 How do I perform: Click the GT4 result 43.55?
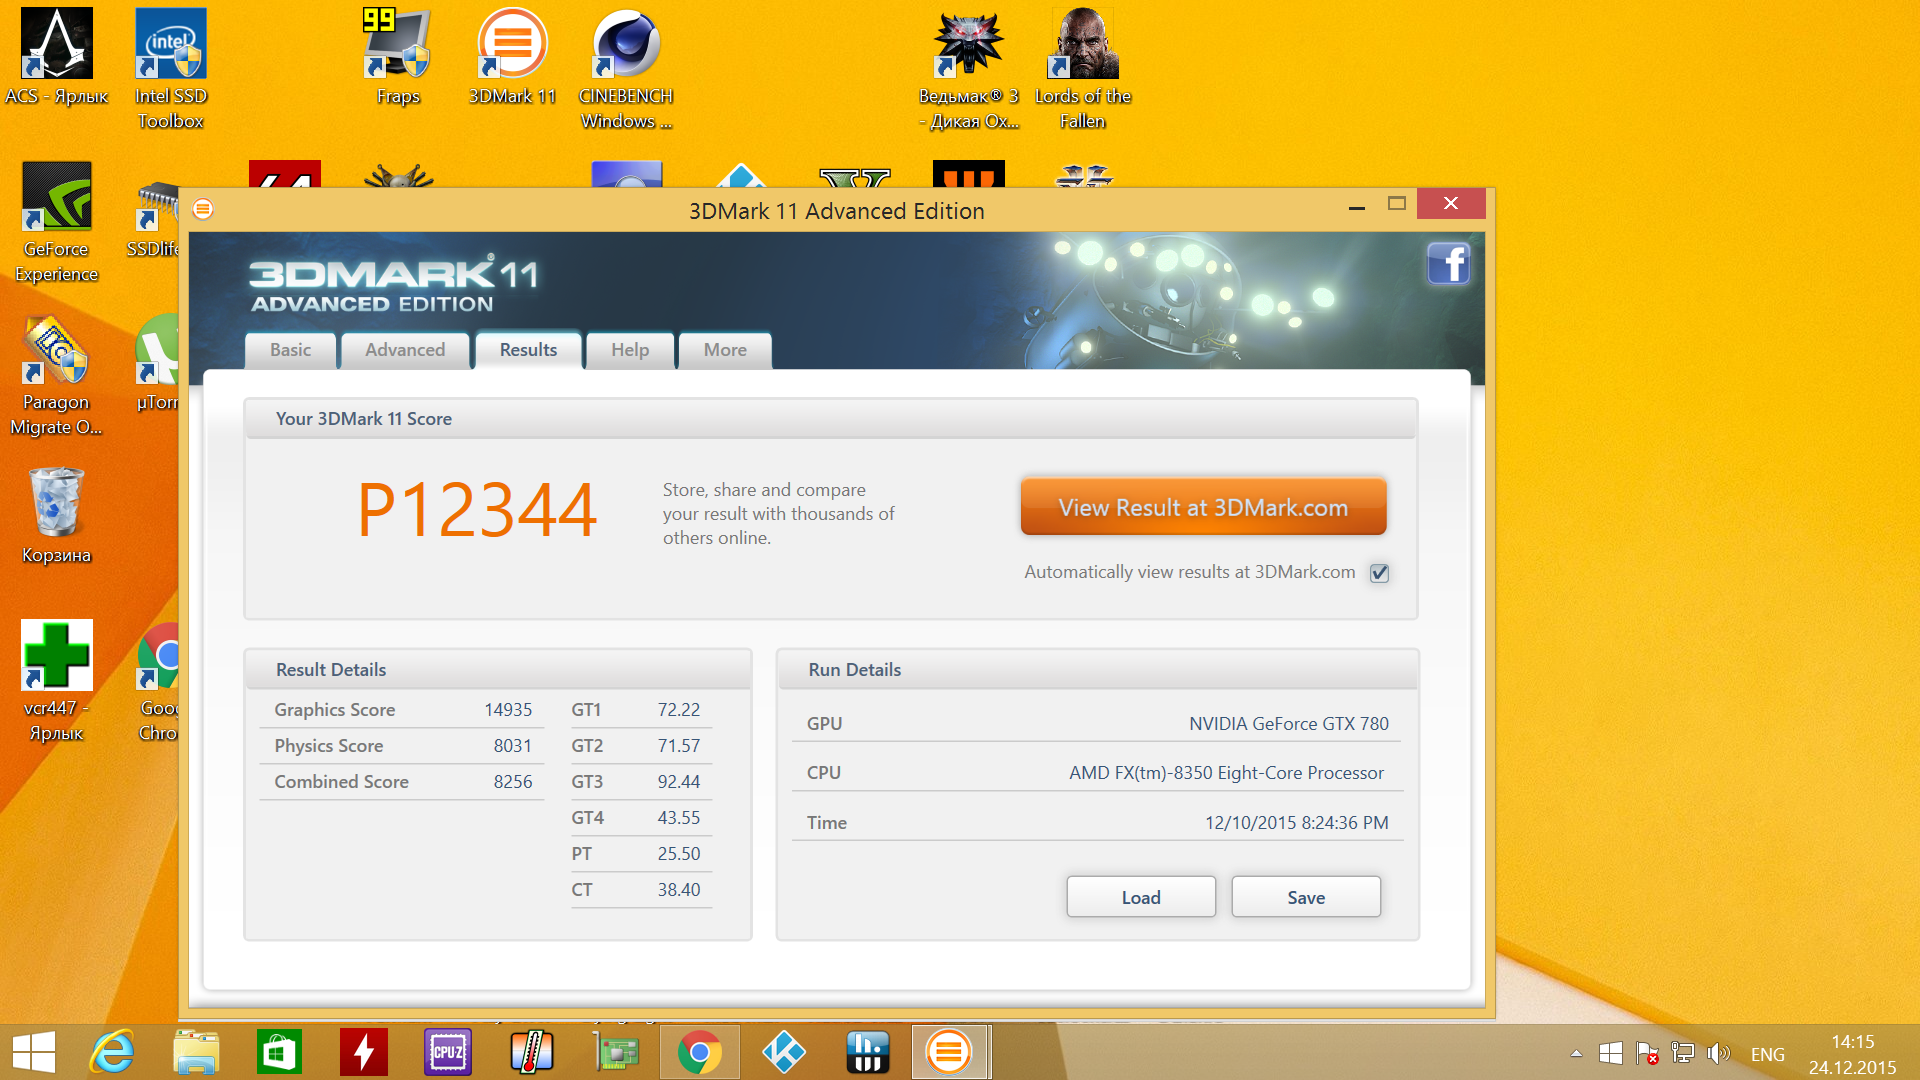(679, 818)
